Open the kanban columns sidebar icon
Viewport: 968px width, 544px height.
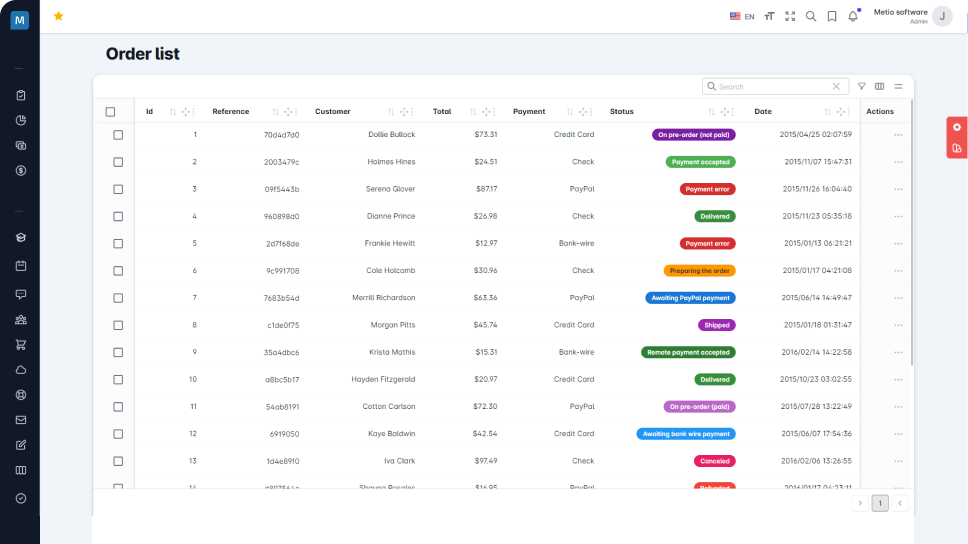pos(21,470)
